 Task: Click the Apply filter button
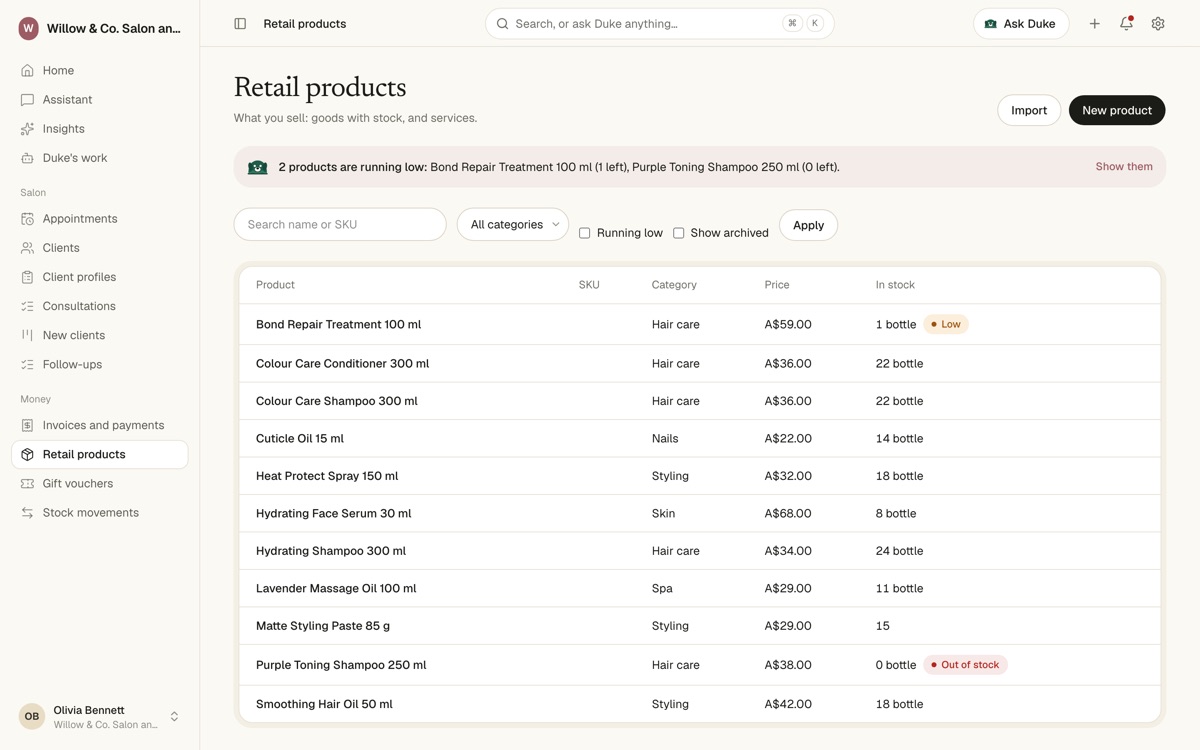[x=808, y=225]
